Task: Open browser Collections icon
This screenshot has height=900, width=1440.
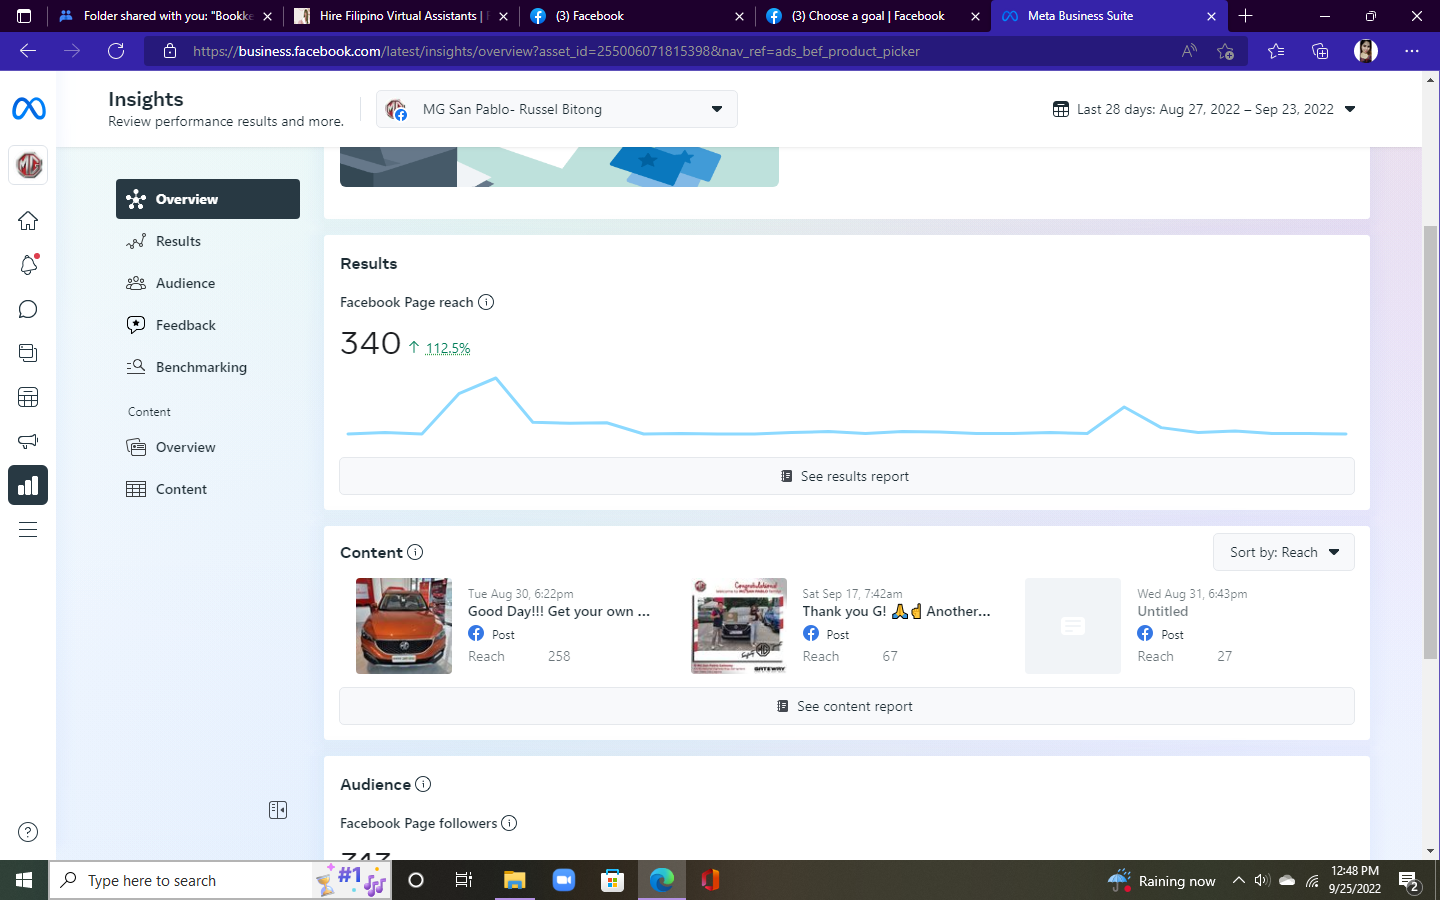Action: (1320, 51)
